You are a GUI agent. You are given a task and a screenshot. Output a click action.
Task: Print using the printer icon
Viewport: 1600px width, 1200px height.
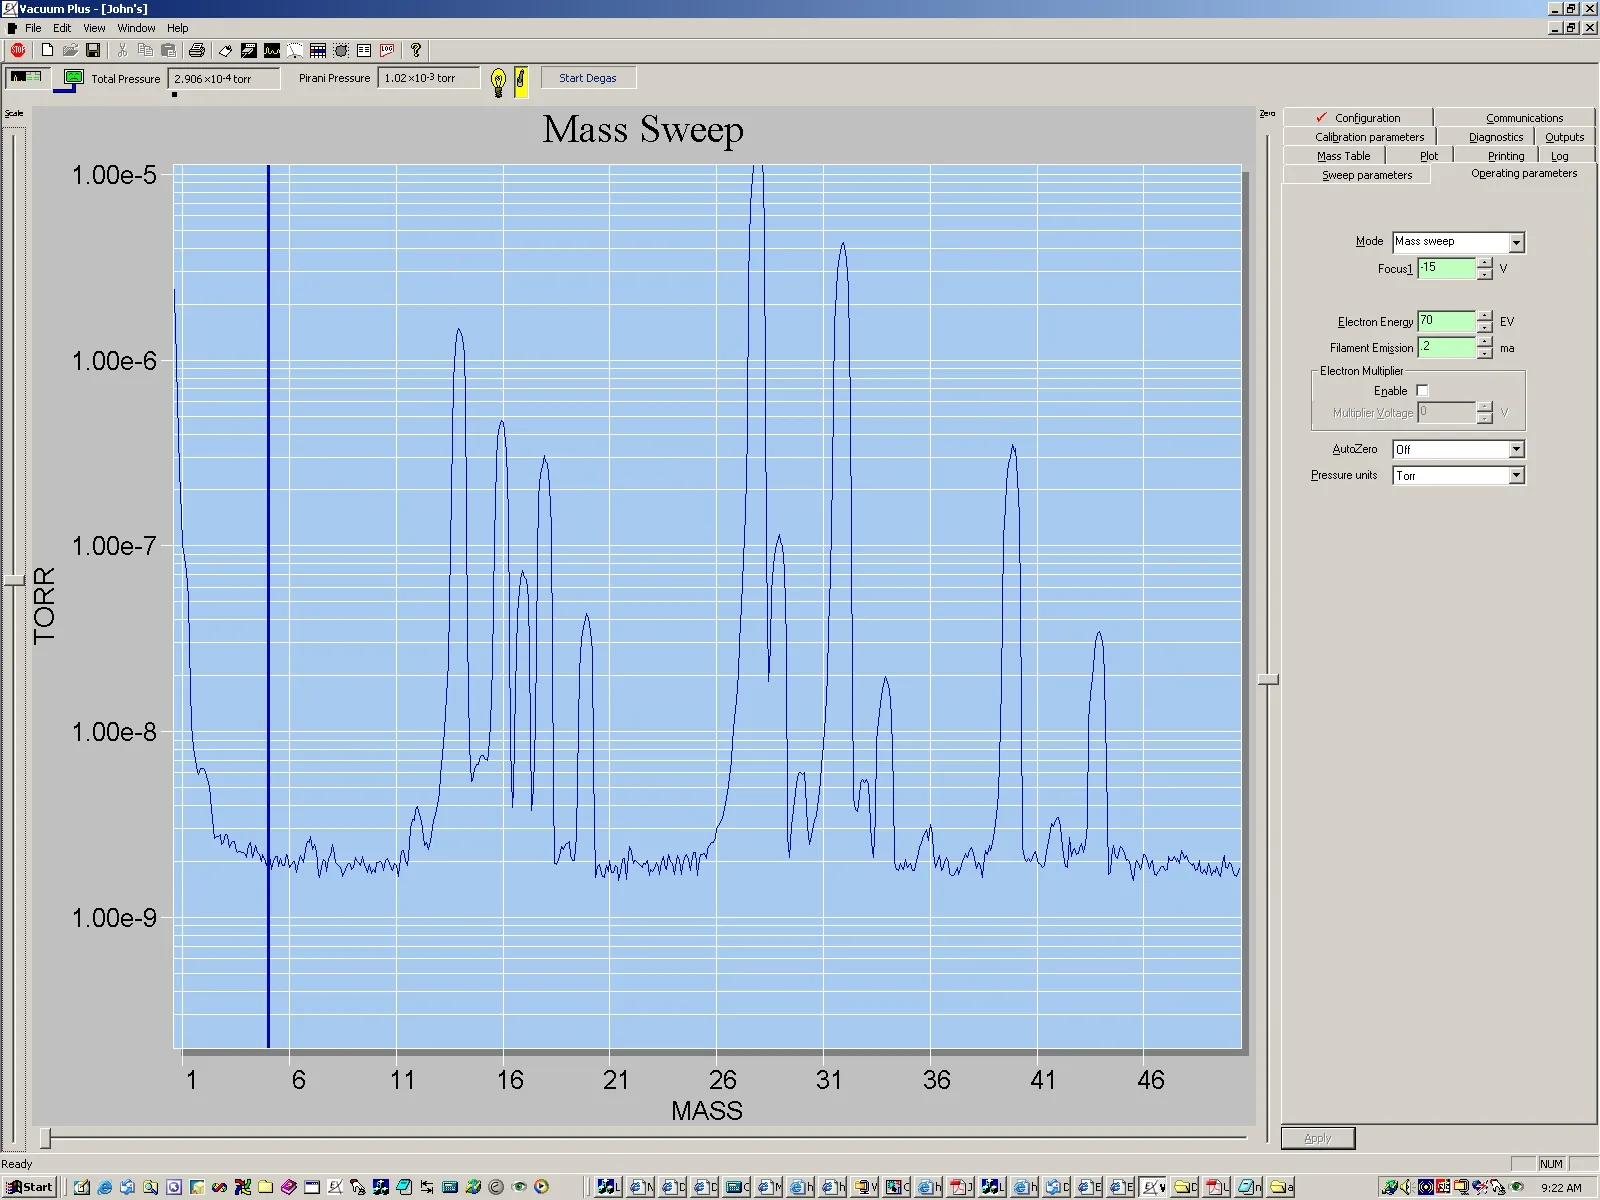click(197, 50)
